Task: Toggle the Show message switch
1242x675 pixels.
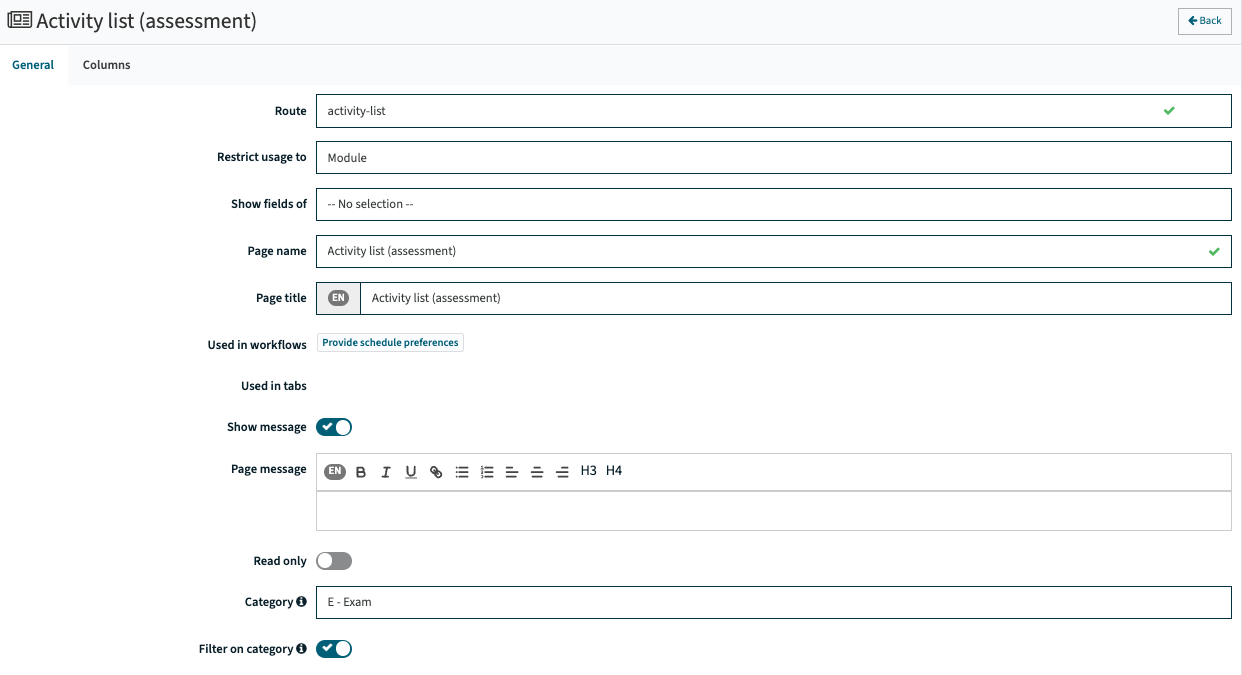Action: (334, 427)
